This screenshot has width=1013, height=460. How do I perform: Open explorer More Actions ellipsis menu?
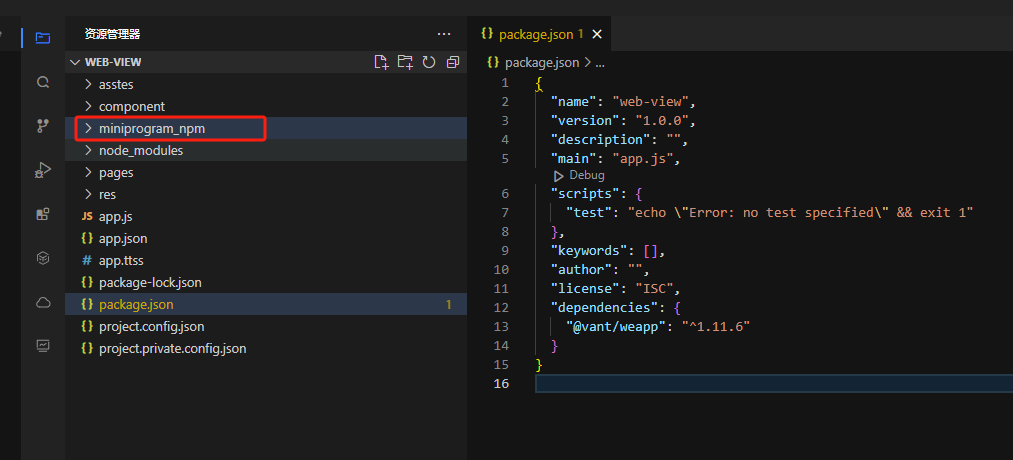coord(444,34)
